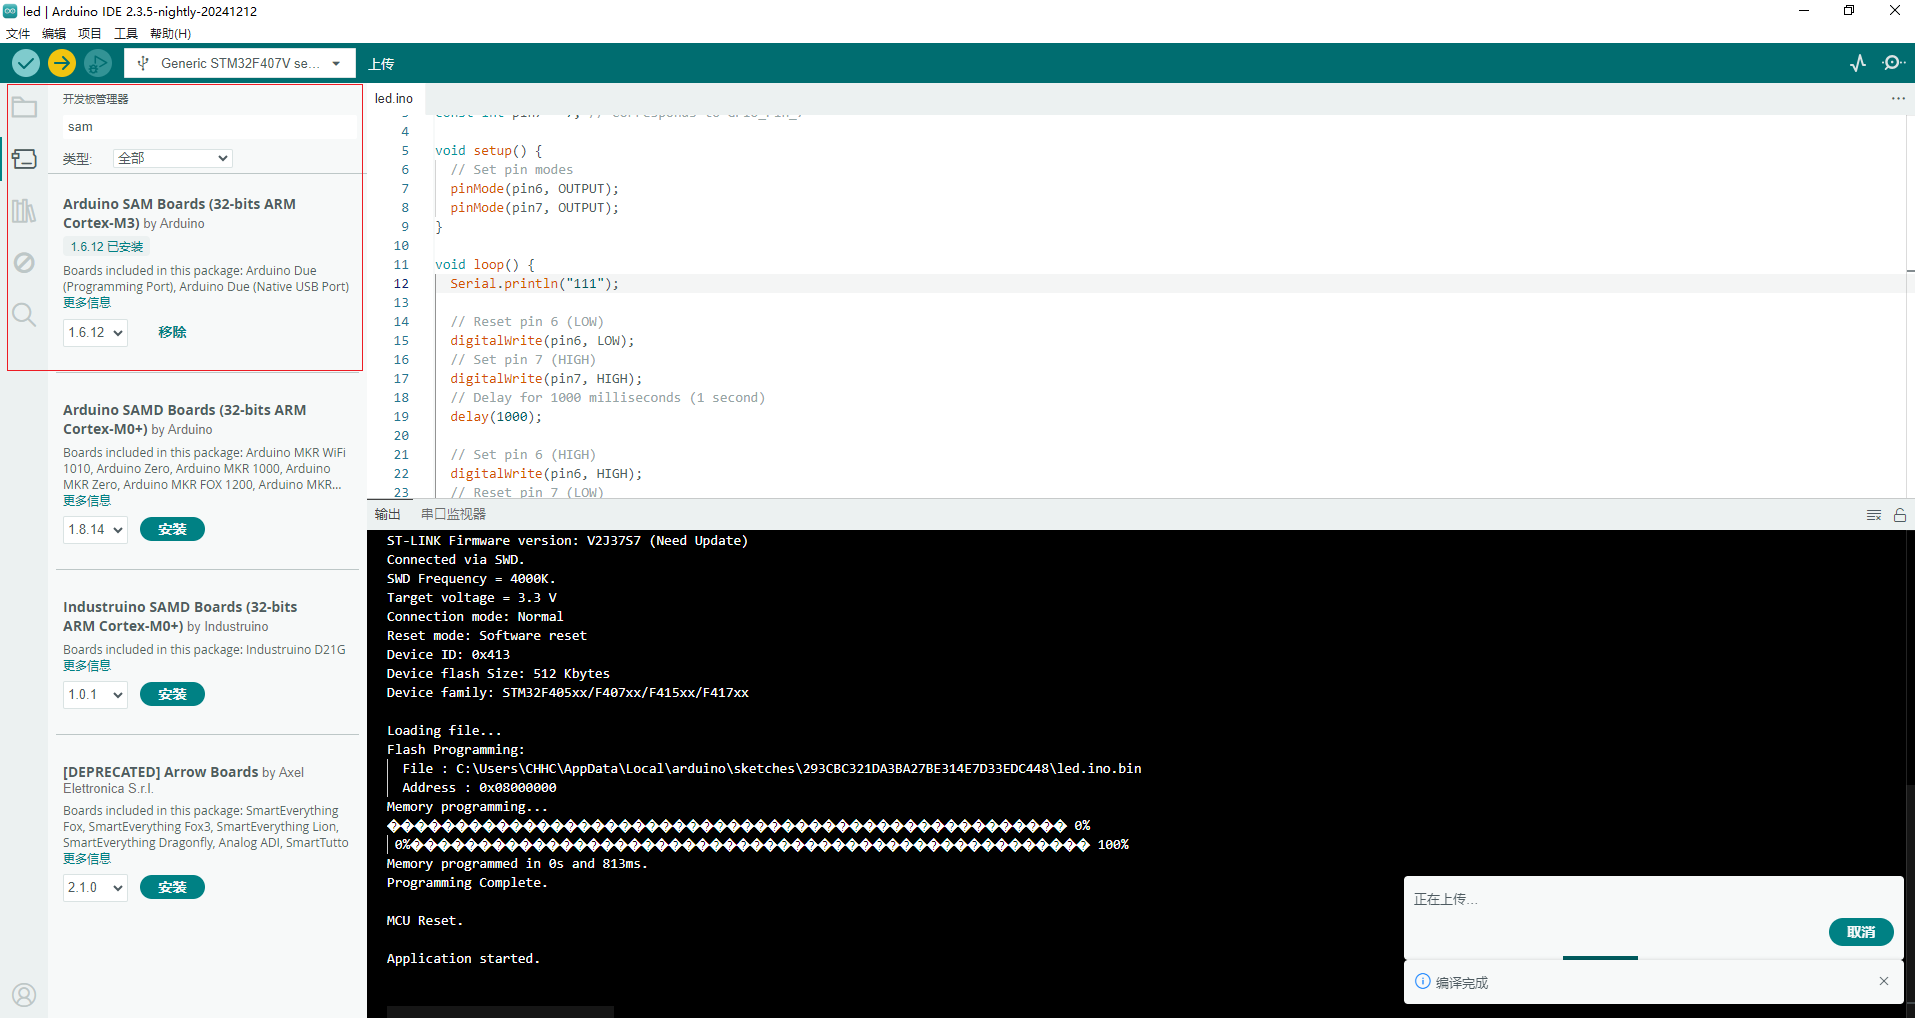Click the Verify sketch checkmark icon

coord(25,62)
